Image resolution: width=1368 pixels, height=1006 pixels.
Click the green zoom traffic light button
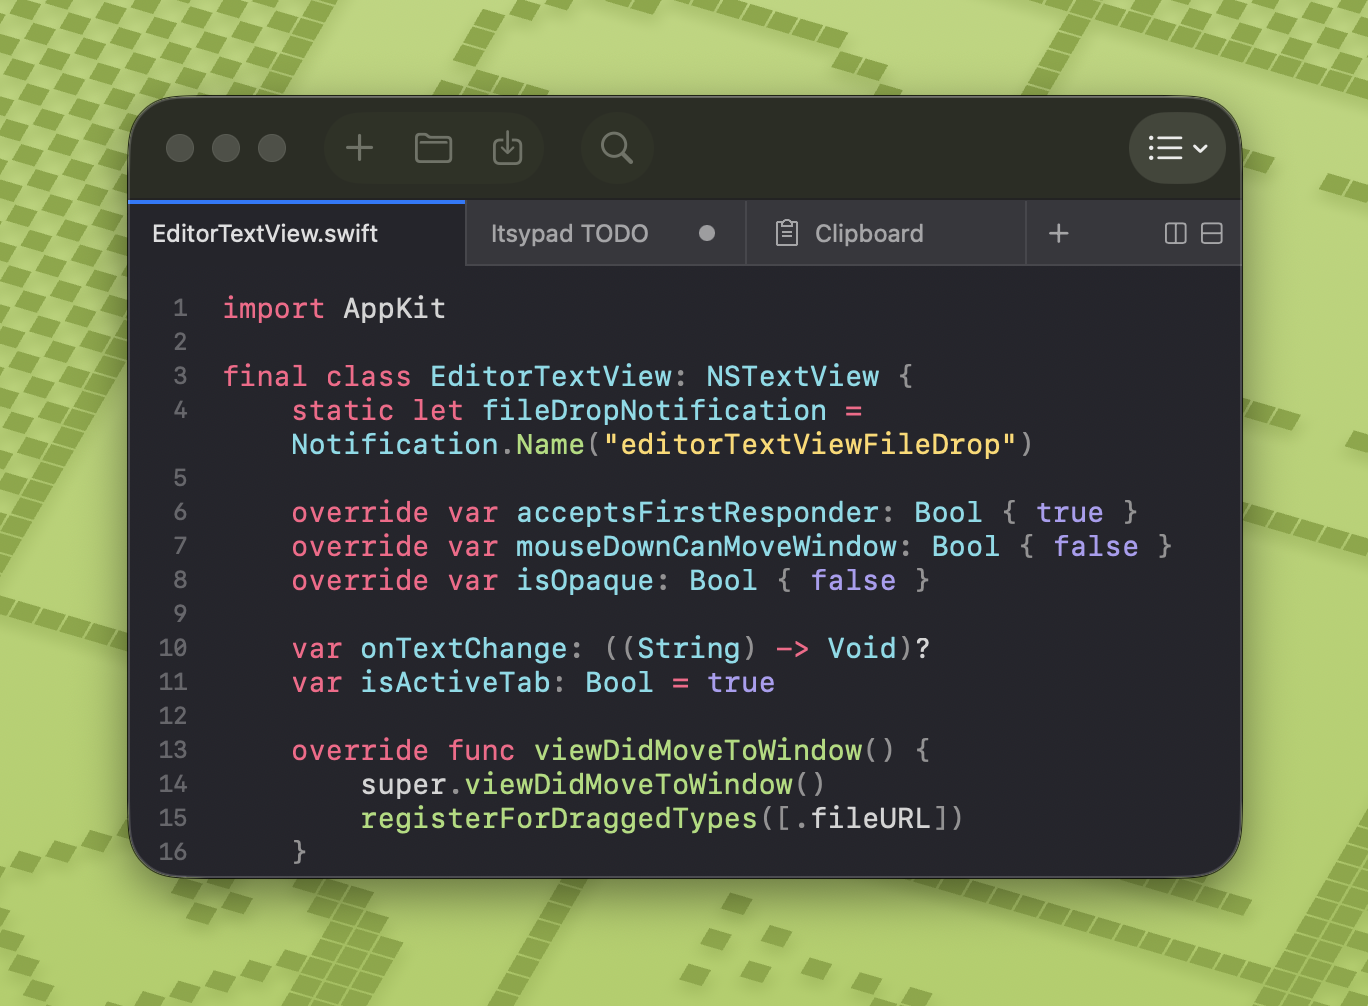coord(272,147)
